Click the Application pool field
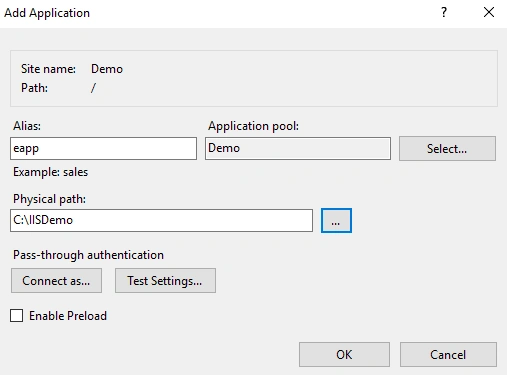The height and width of the screenshot is (375, 507). pos(298,148)
